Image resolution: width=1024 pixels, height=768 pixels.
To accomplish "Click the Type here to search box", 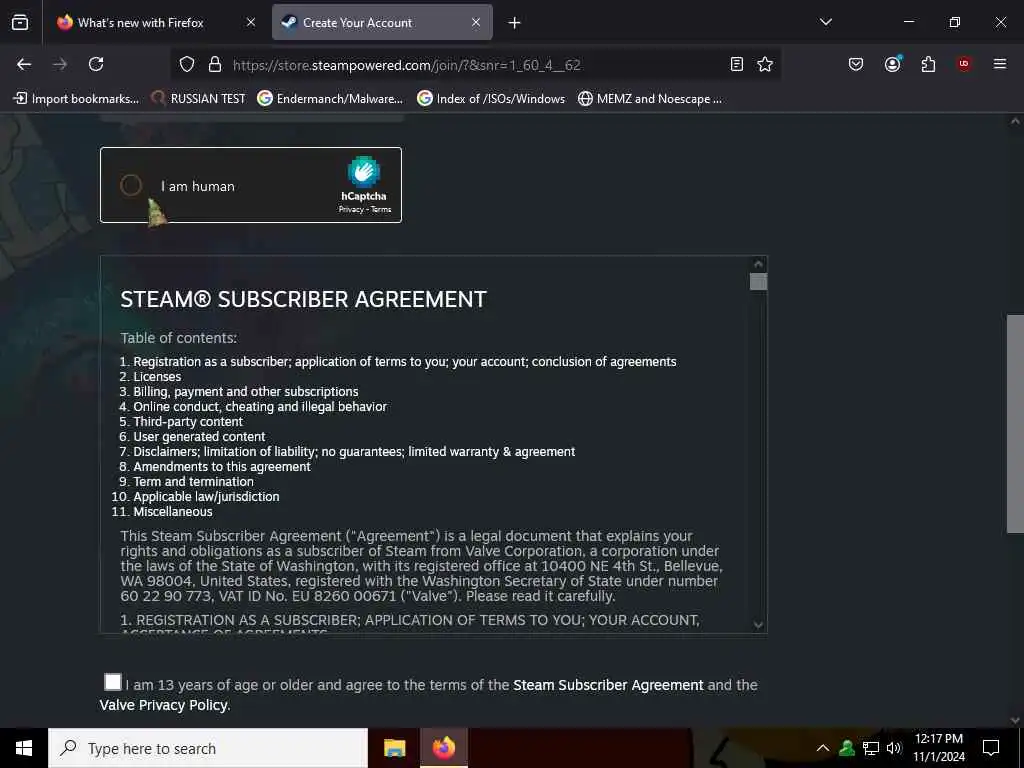I will 208,748.
